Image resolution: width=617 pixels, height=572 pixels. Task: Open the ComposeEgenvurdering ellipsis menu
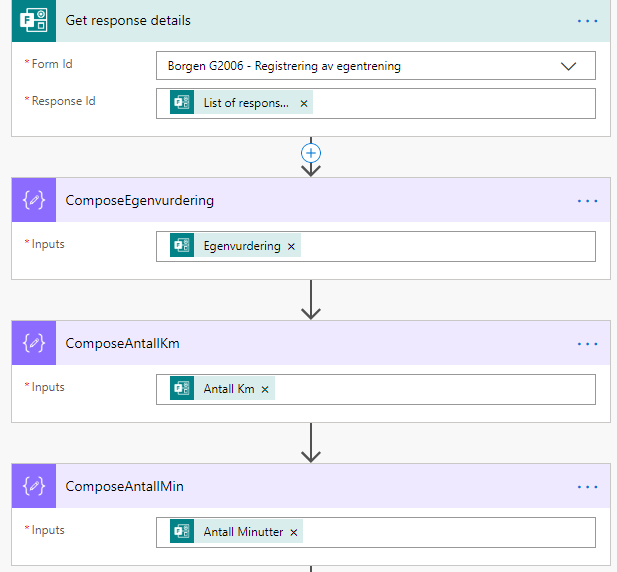coord(587,200)
